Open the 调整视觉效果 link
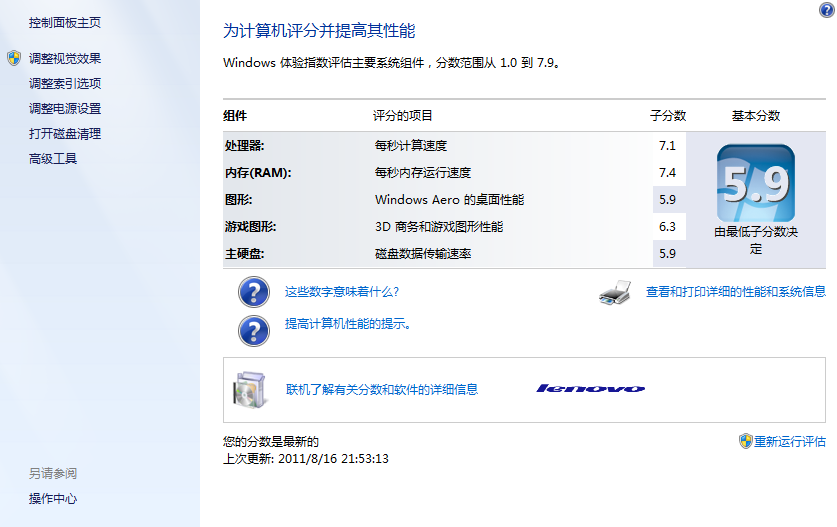This screenshot has width=837, height=527. [x=65, y=58]
